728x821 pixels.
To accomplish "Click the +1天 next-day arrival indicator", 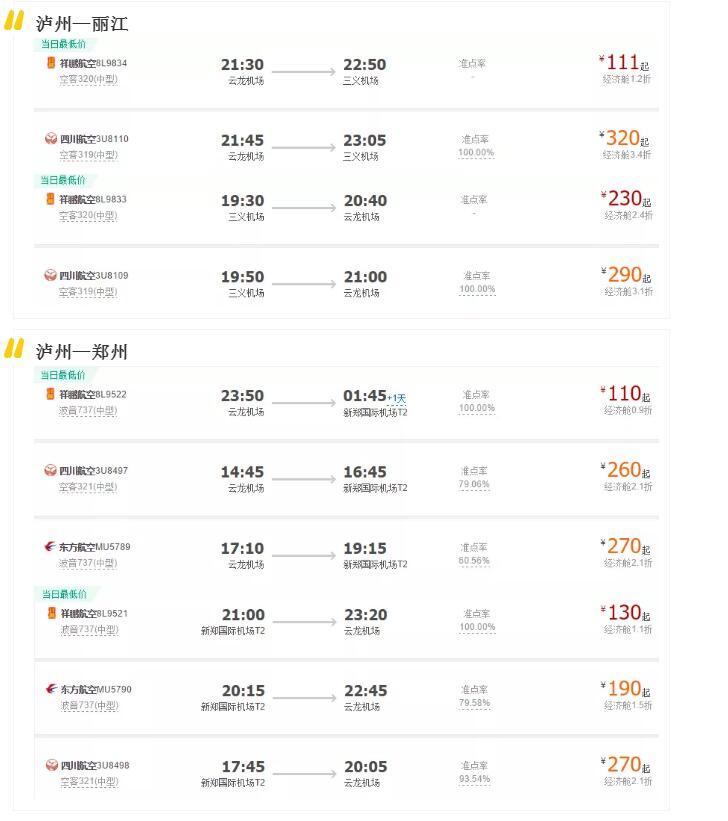I will point(397,397).
